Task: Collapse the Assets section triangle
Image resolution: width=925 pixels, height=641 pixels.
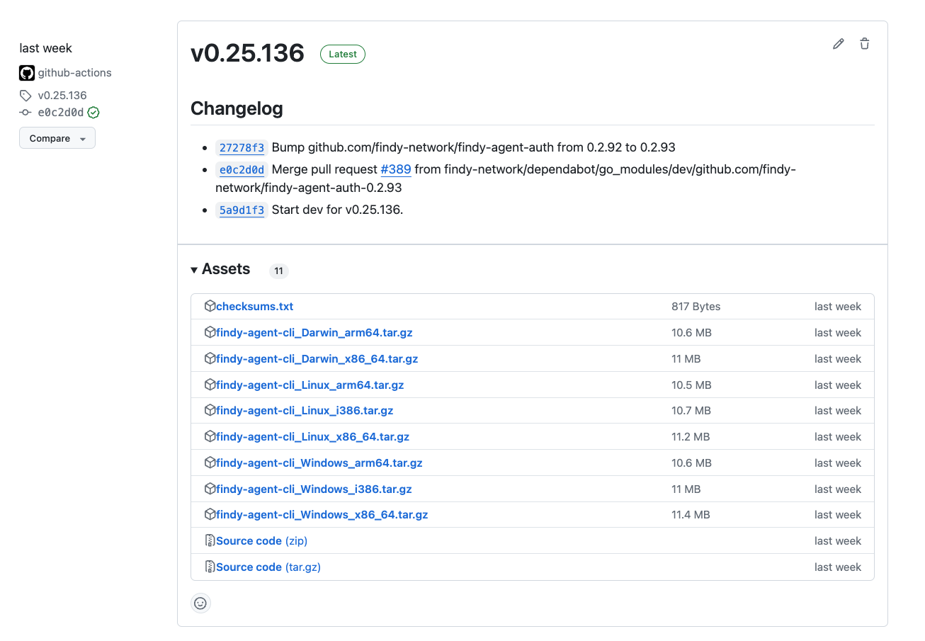Action: 193,269
